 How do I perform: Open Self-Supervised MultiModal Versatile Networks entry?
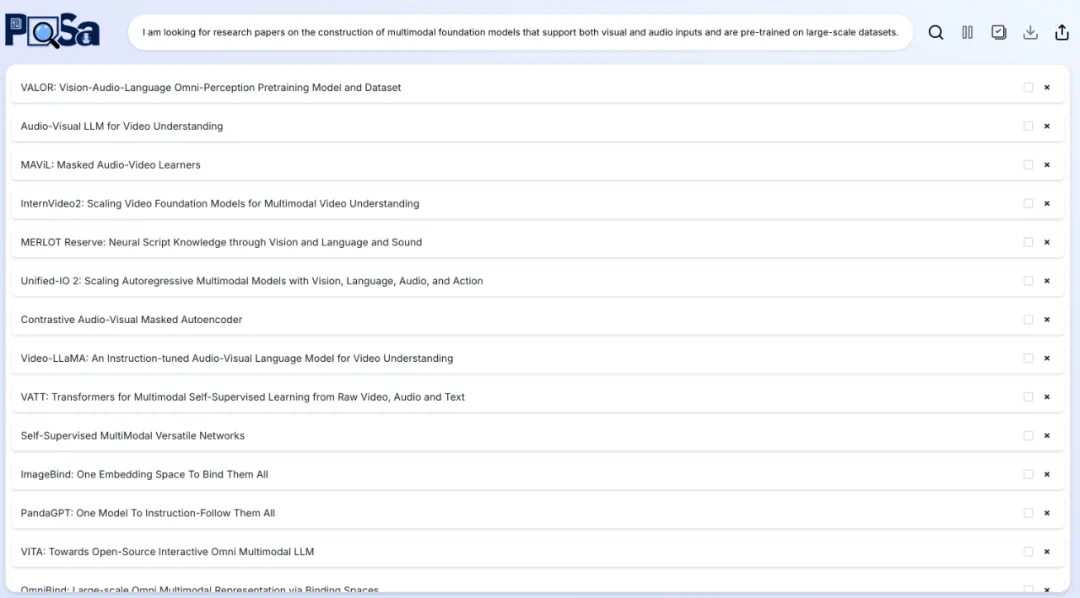coord(133,436)
